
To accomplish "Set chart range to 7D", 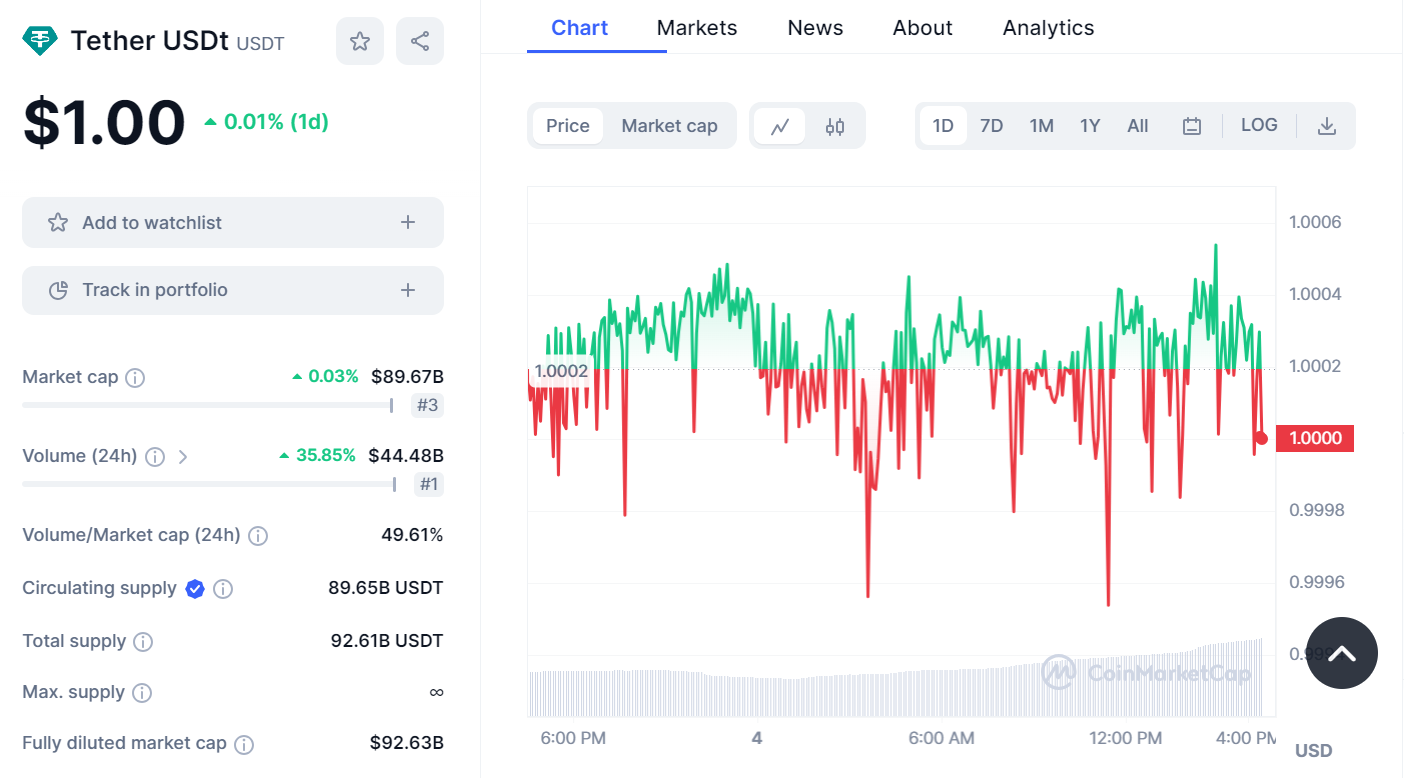I will click(991, 126).
